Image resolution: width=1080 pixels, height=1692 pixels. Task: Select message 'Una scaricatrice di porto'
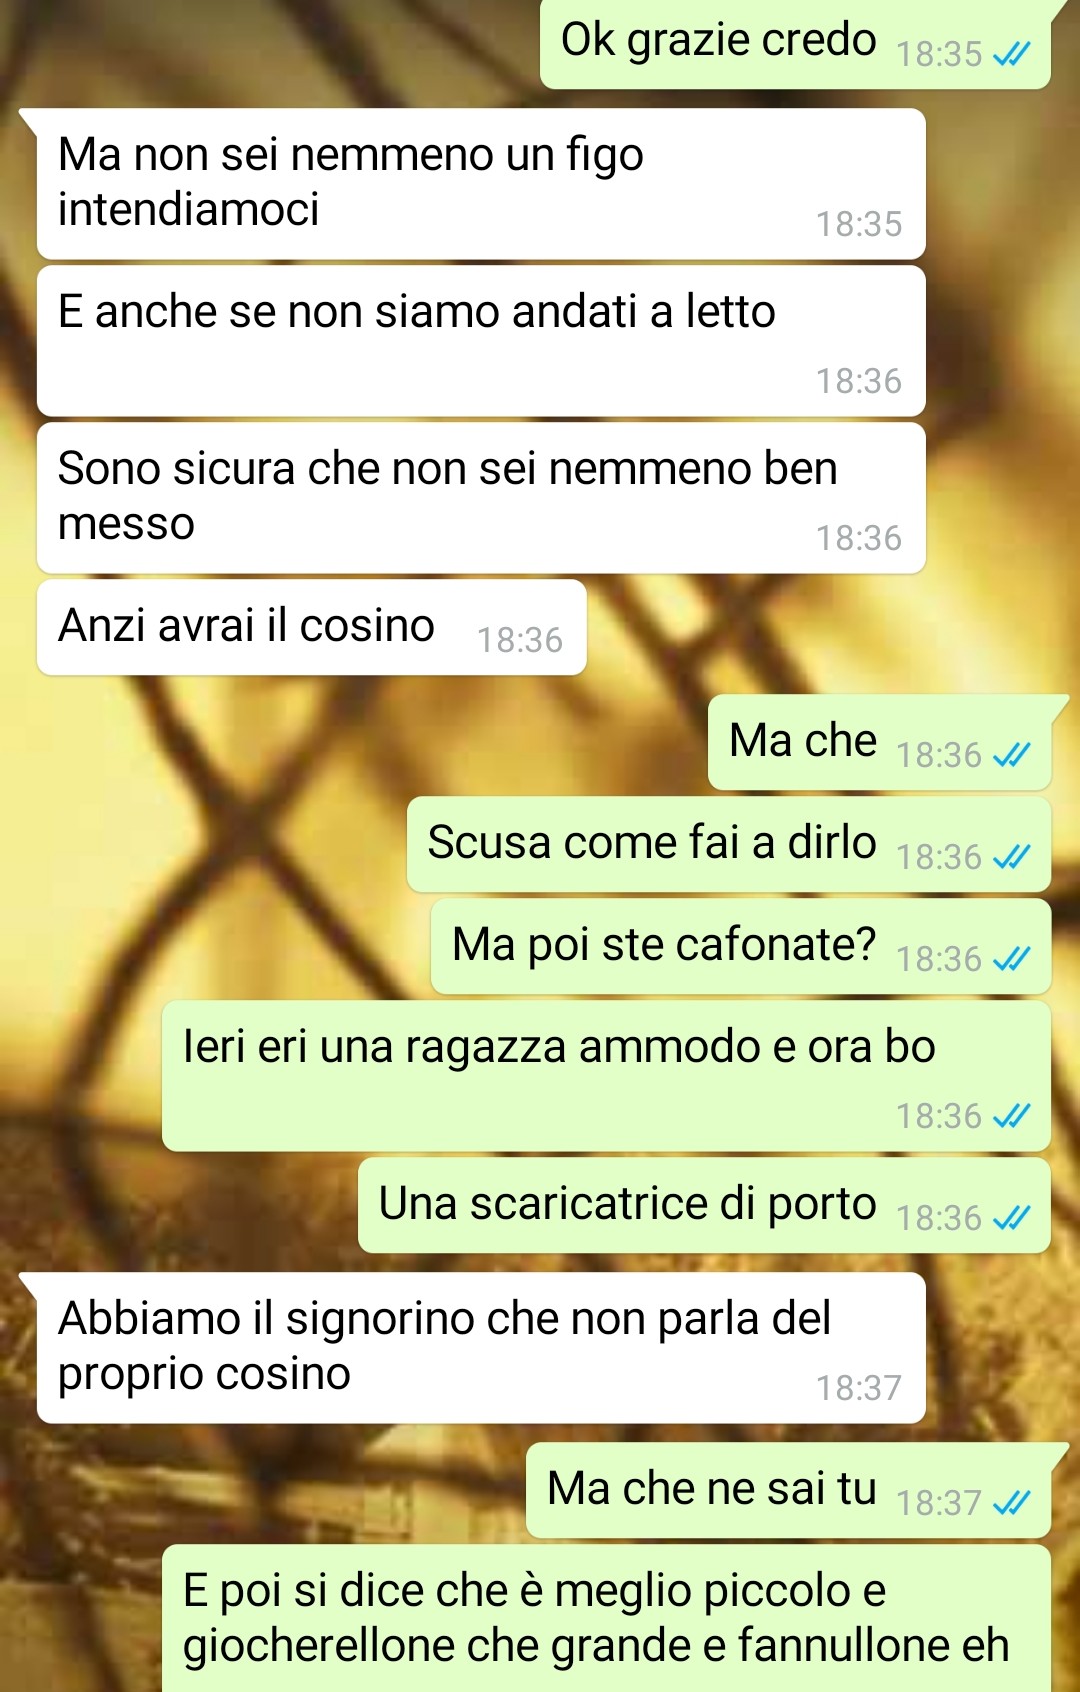(x=705, y=1205)
